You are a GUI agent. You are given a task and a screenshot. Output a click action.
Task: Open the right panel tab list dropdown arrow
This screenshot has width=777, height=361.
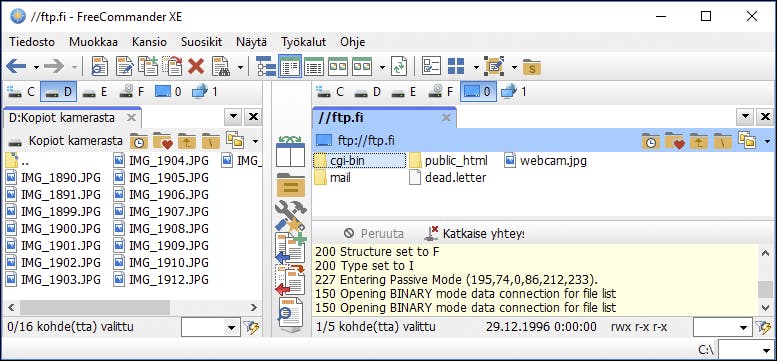[x=745, y=117]
